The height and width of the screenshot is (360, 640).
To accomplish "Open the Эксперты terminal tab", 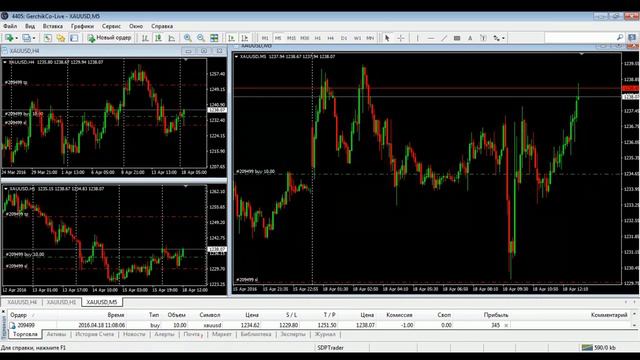I will [x=293, y=334].
